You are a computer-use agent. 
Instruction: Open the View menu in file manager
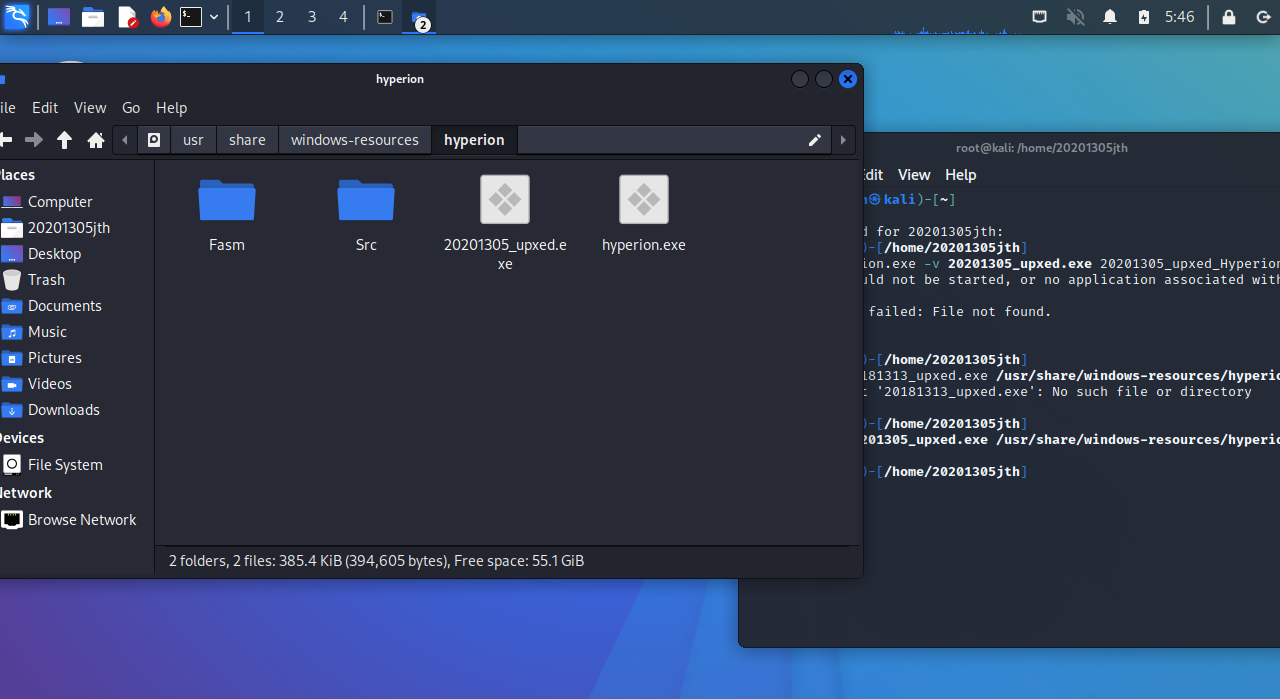(90, 107)
